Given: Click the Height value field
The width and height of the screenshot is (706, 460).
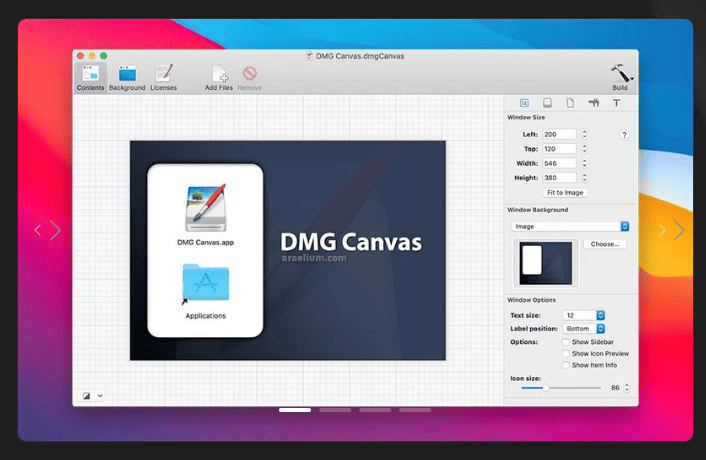Looking at the screenshot, I should pyautogui.click(x=559, y=177).
